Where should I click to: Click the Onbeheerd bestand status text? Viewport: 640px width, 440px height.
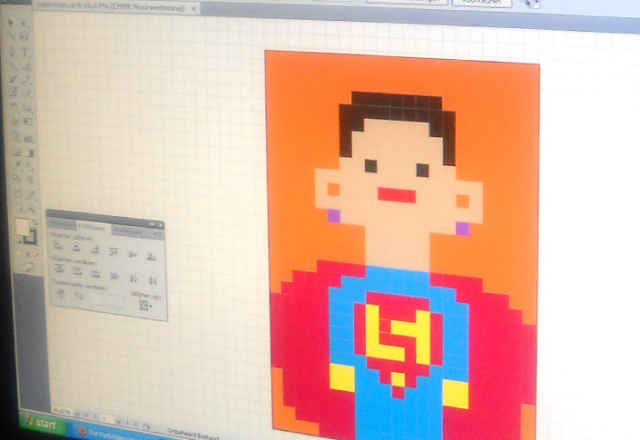pyautogui.click(x=193, y=435)
